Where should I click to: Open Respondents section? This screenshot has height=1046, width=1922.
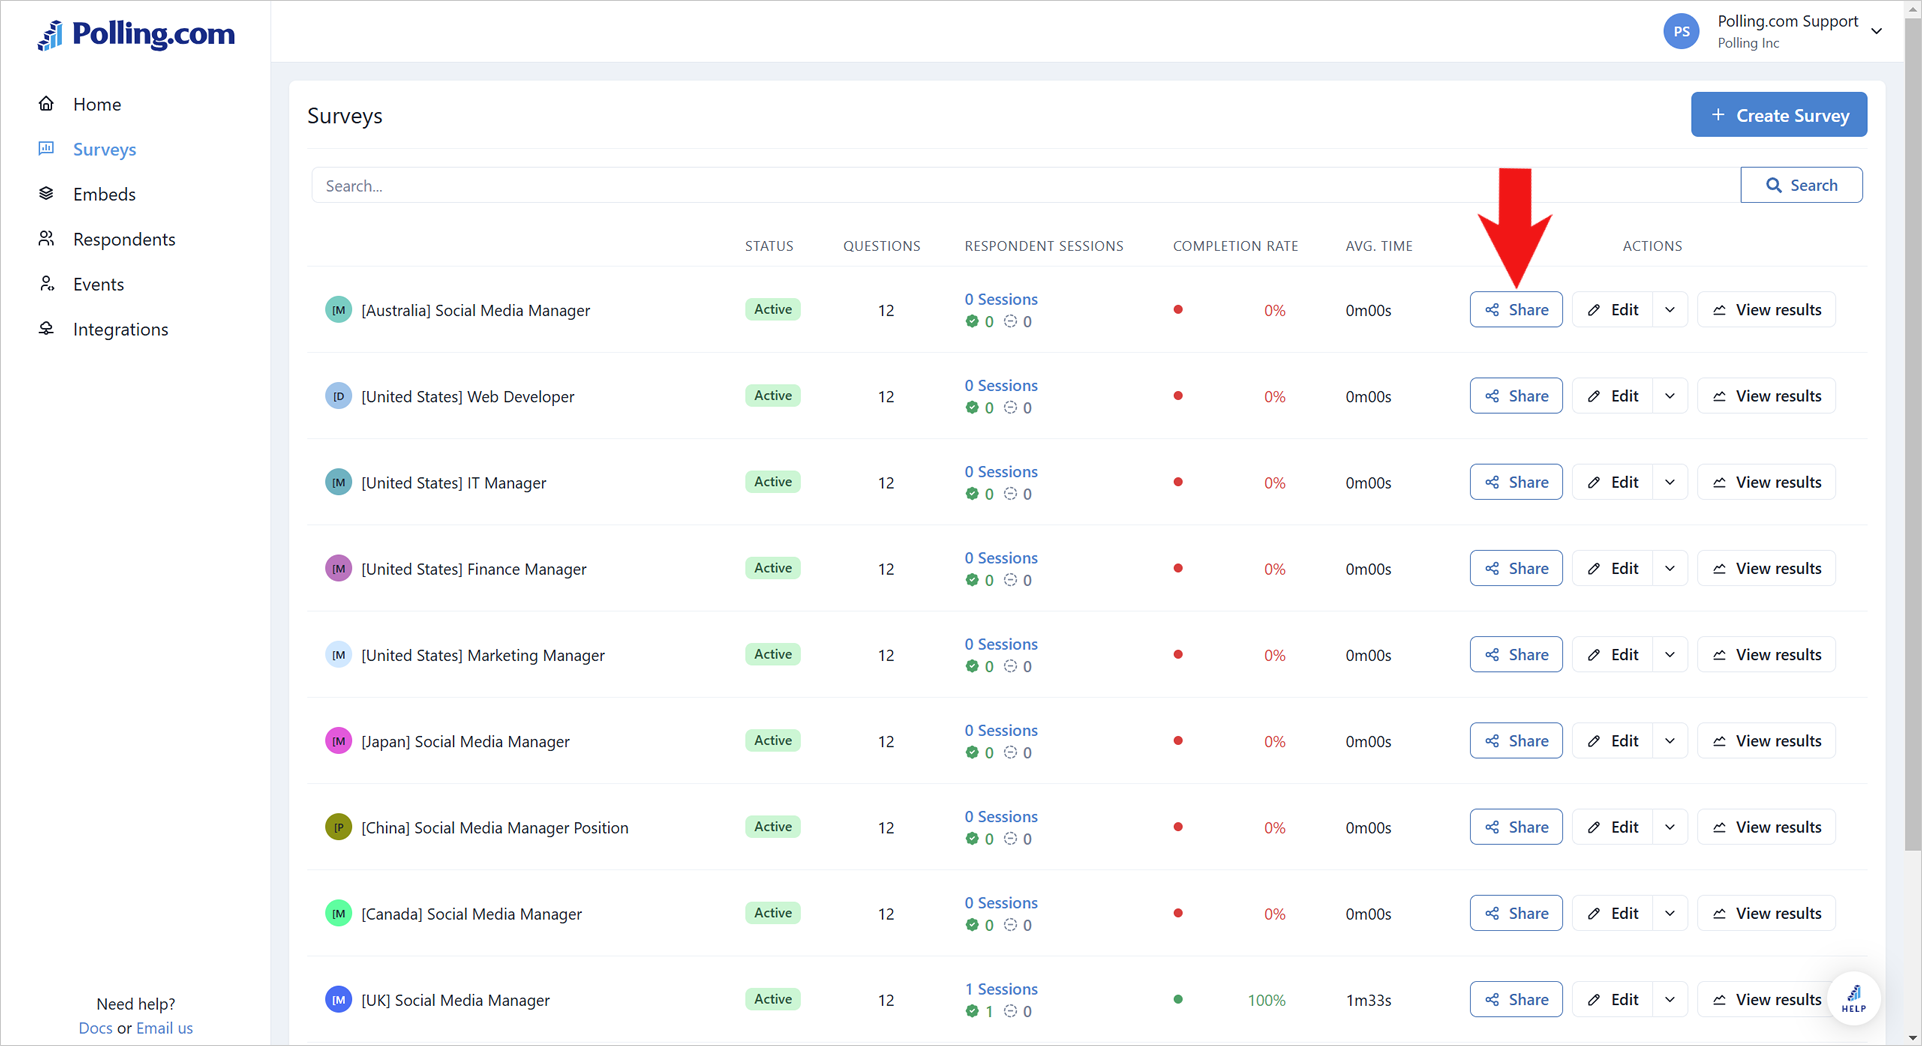click(124, 239)
